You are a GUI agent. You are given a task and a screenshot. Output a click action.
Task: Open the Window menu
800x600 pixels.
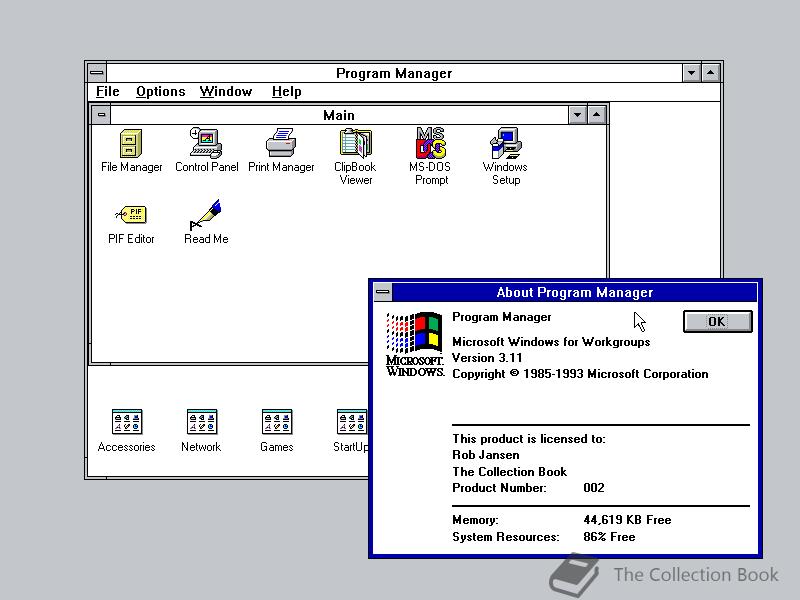(x=226, y=91)
